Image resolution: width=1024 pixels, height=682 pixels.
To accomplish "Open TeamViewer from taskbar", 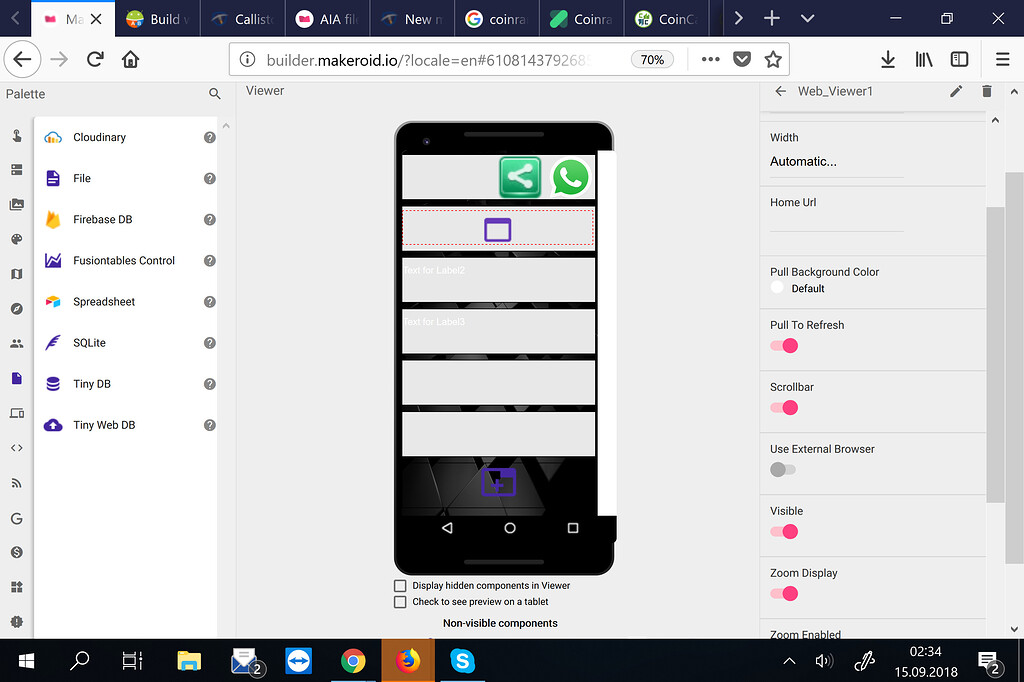I will [x=298, y=661].
